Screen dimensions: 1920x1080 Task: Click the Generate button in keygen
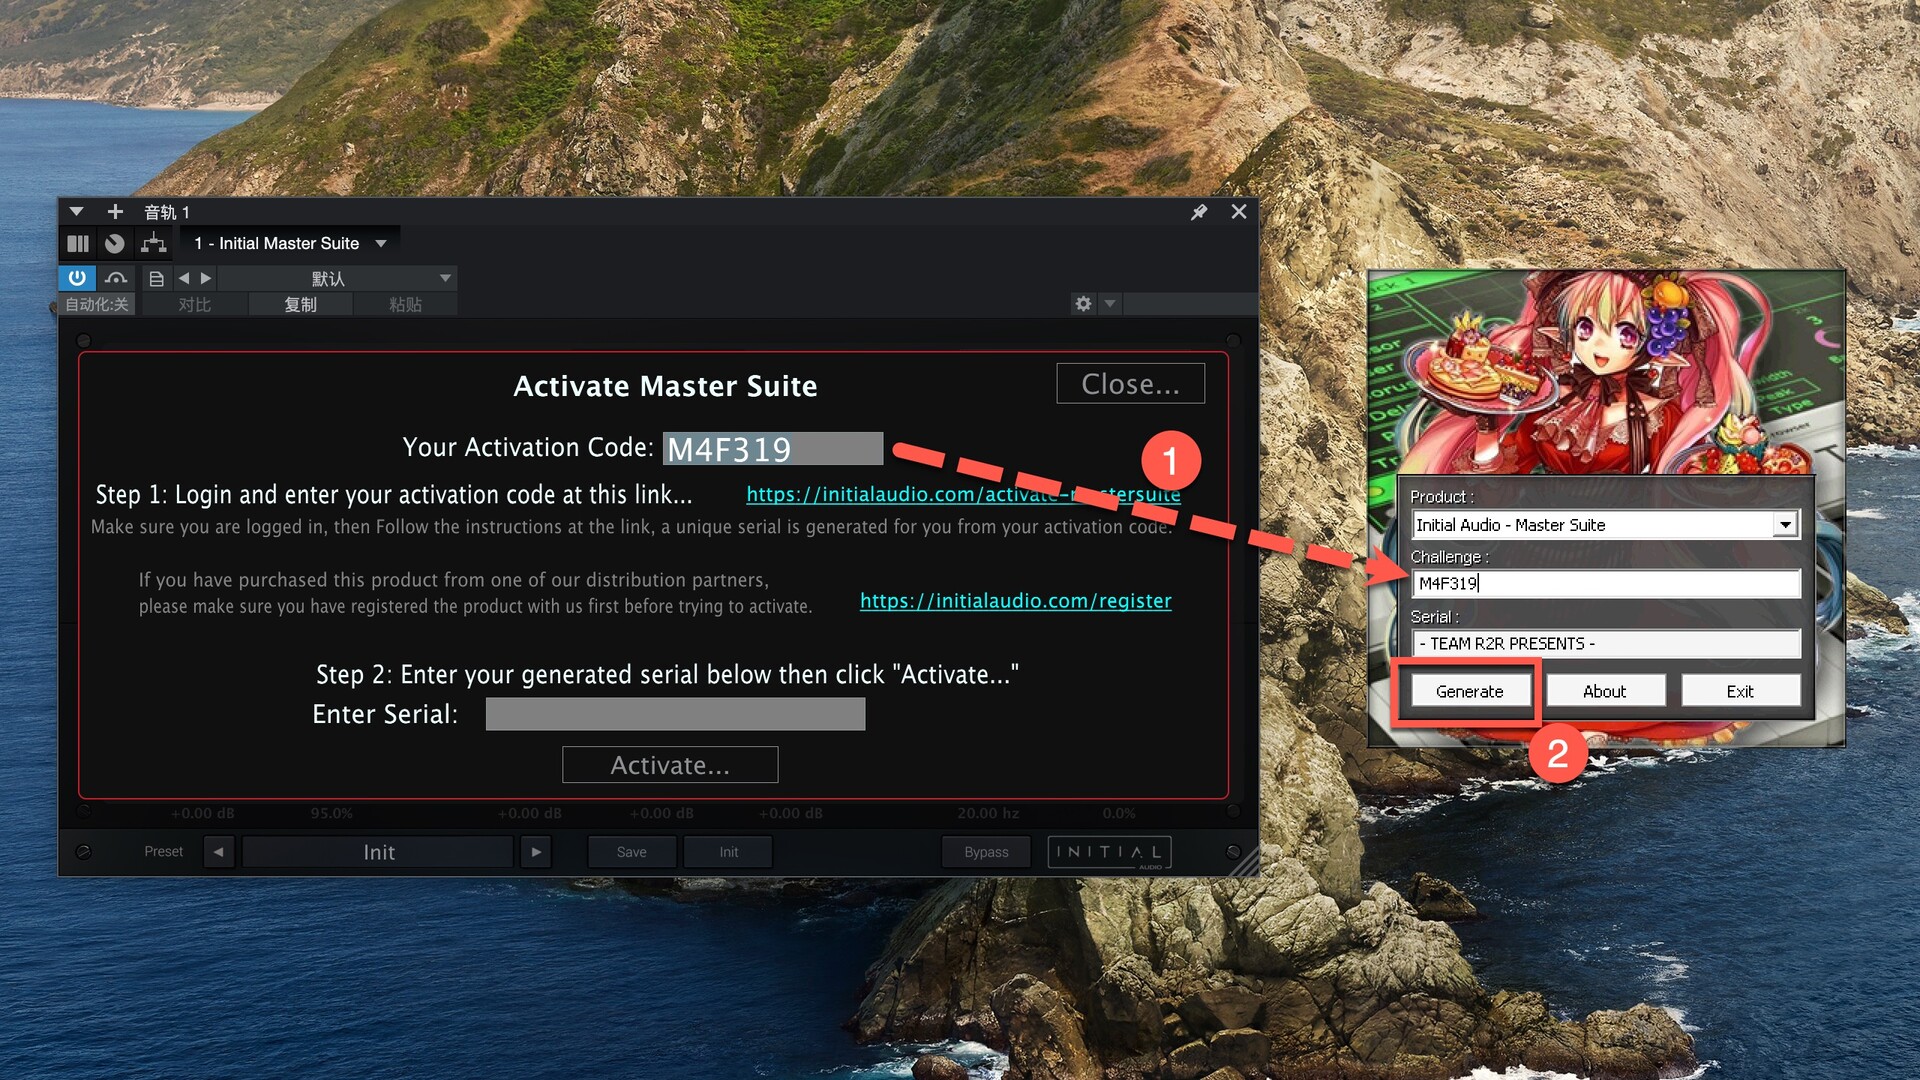[x=1469, y=691]
